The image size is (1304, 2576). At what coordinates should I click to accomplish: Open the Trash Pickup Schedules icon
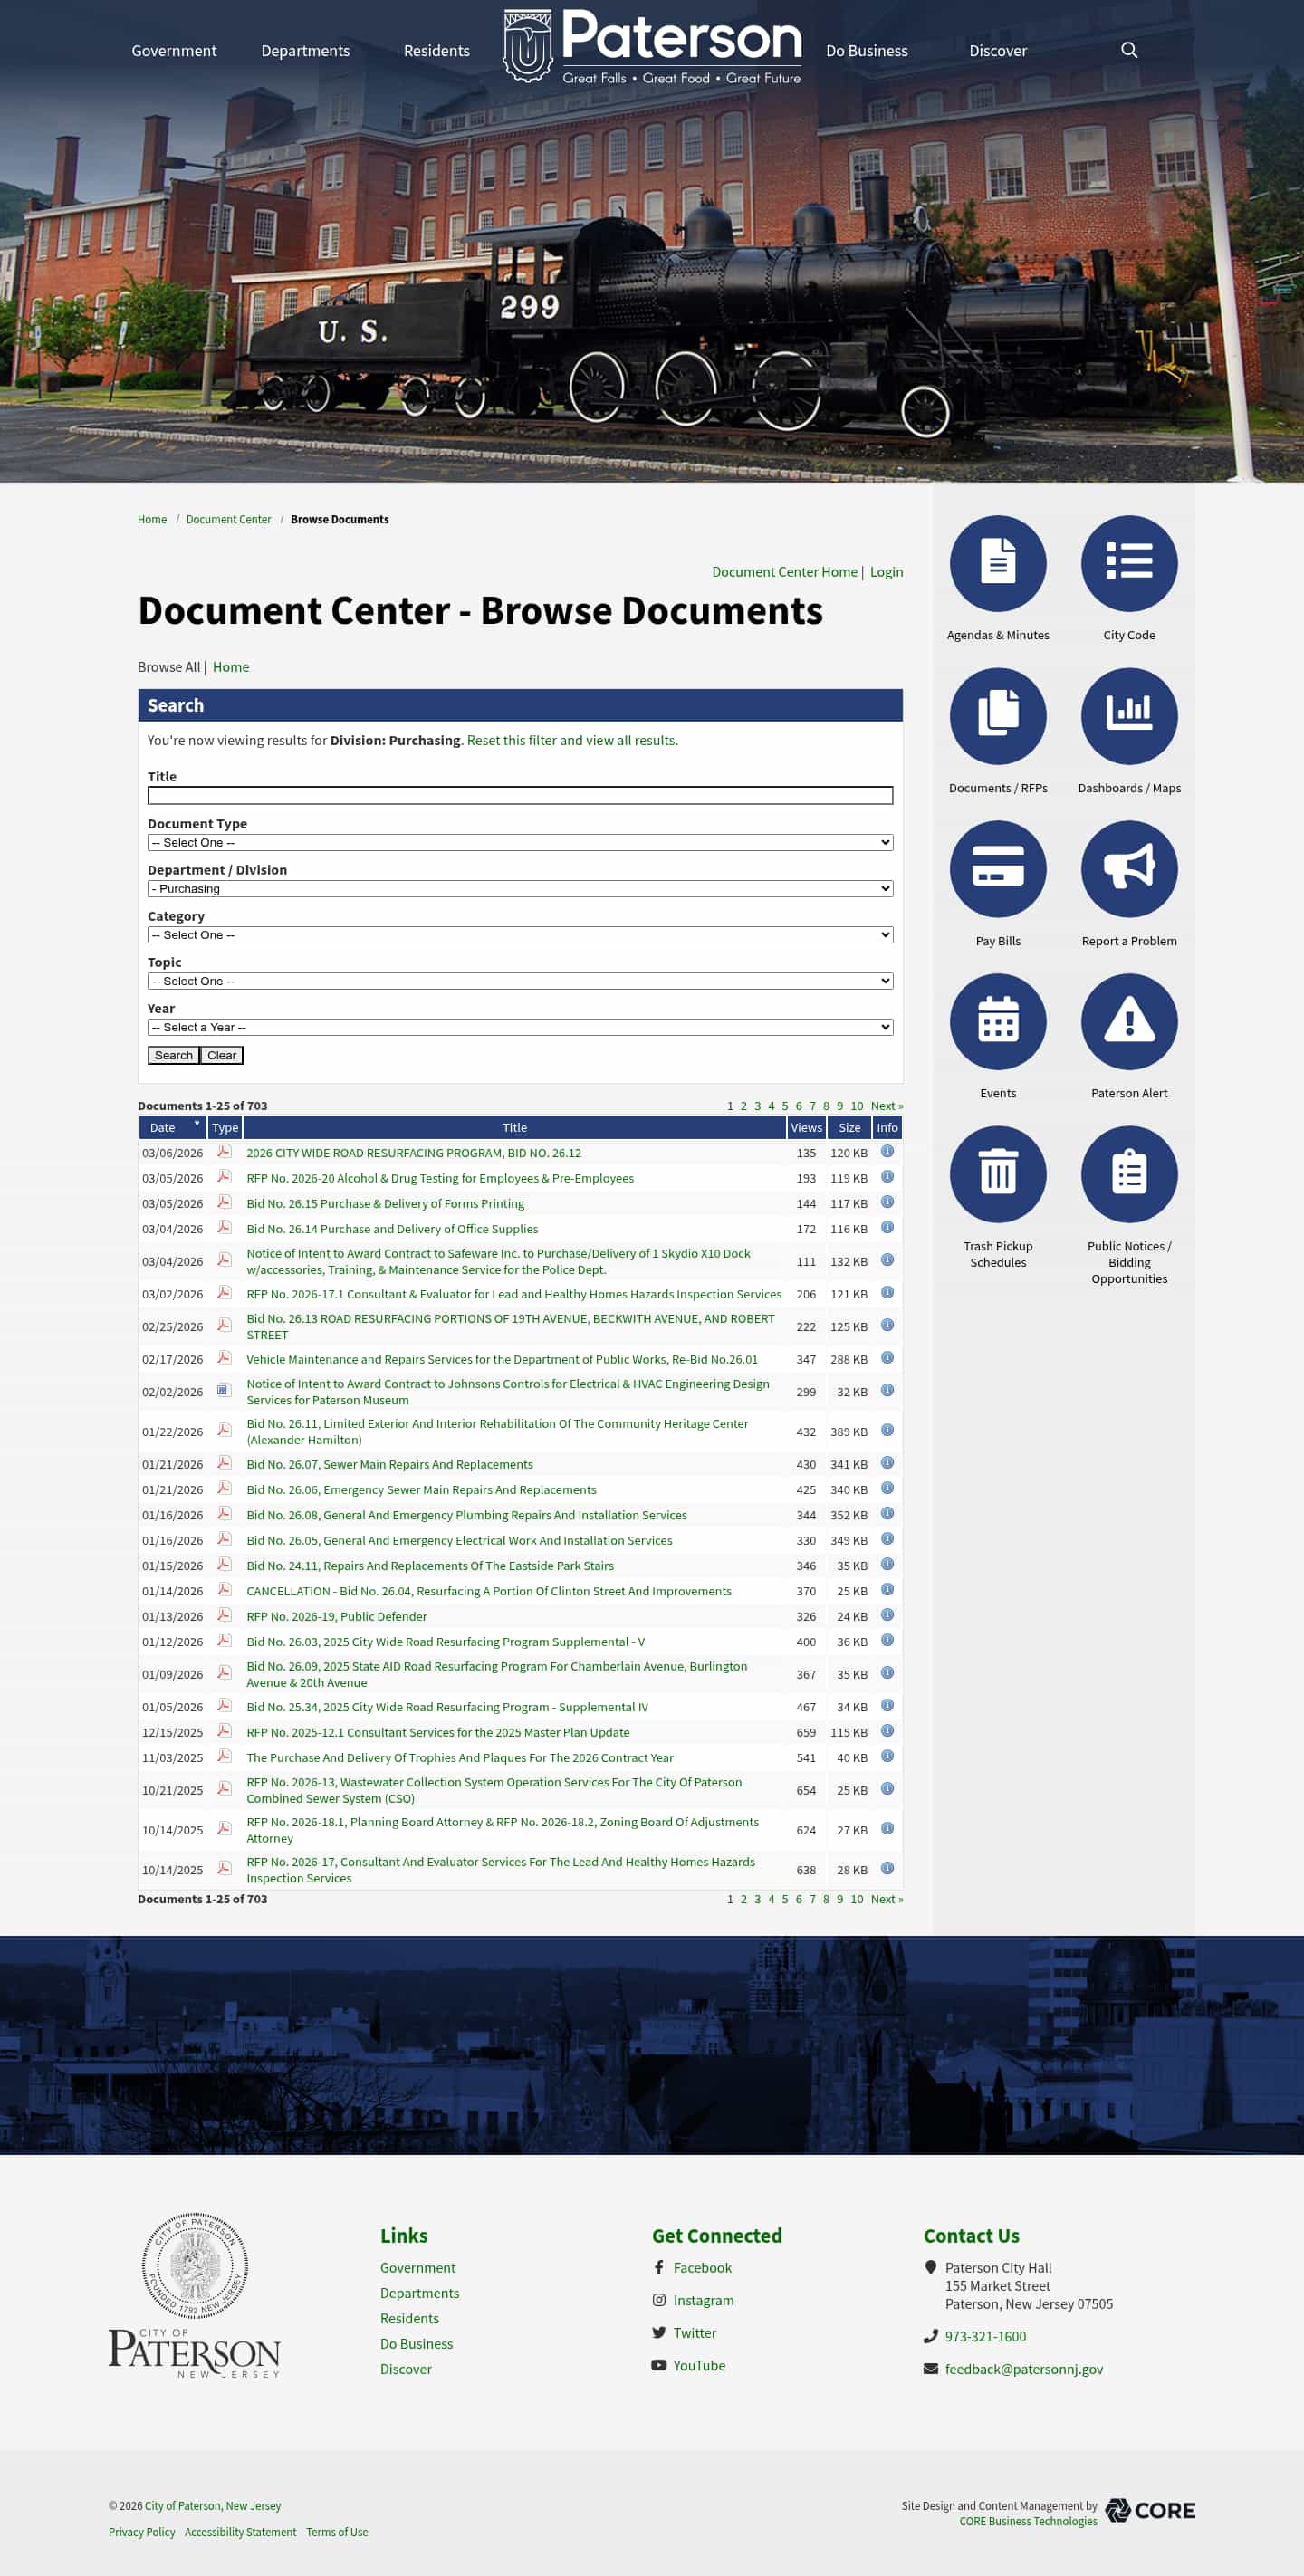pyautogui.click(x=997, y=1174)
